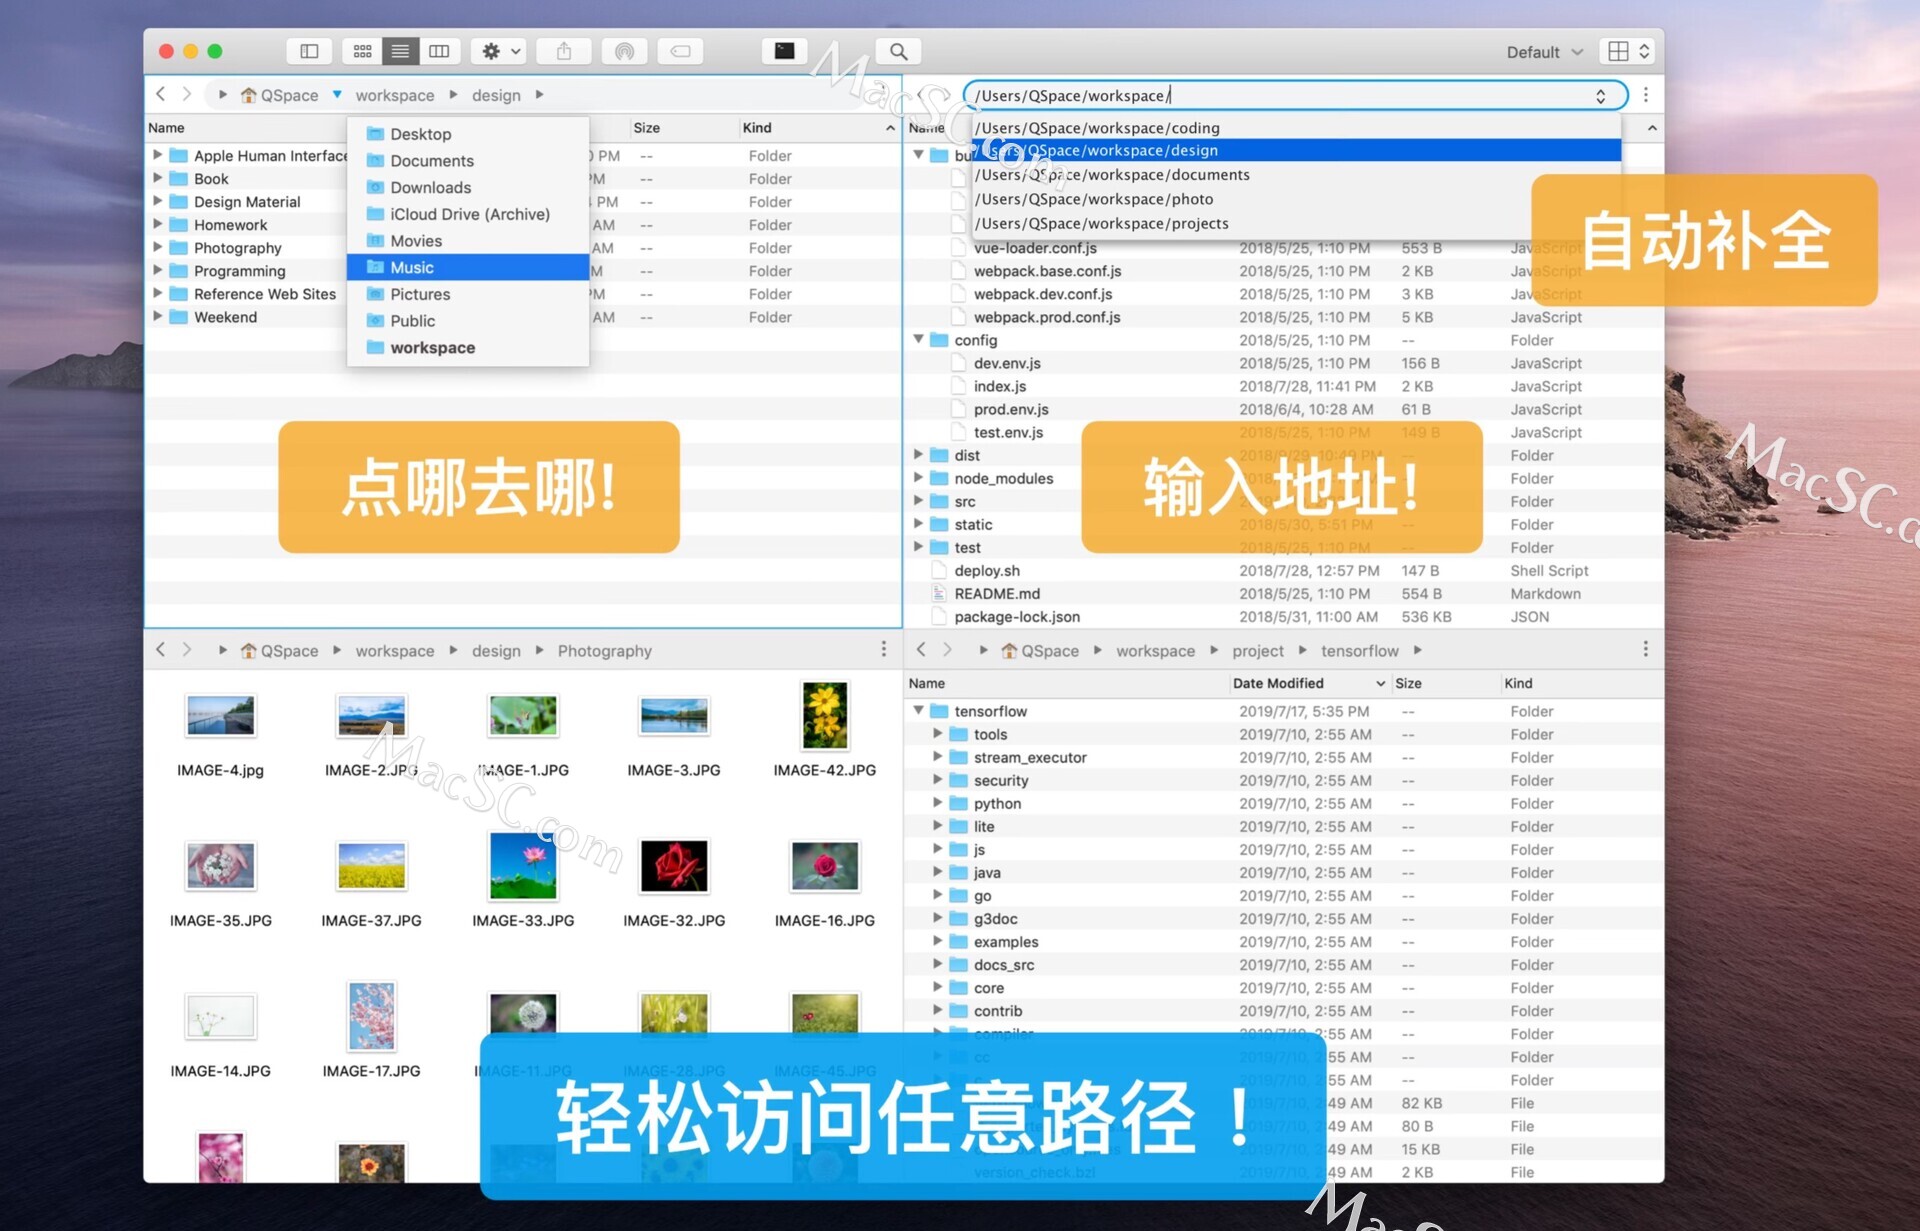This screenshot has width=1920, height=1231.
Task: Go back in bottom-right pane
Action: click(x=921, y=650)
